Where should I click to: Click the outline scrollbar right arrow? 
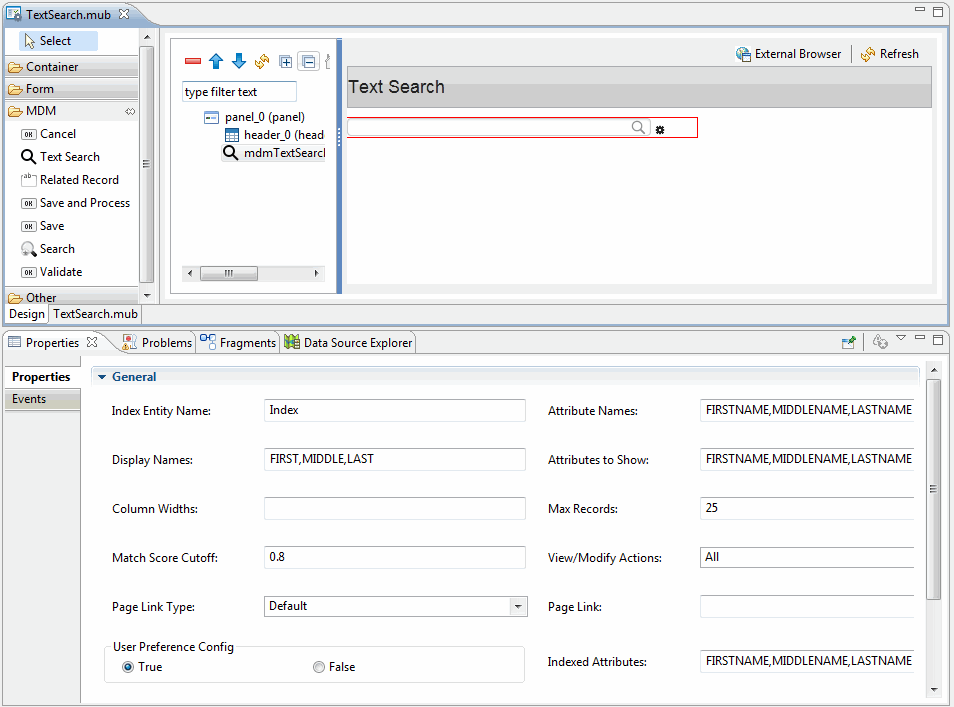[x=316, y=273]
